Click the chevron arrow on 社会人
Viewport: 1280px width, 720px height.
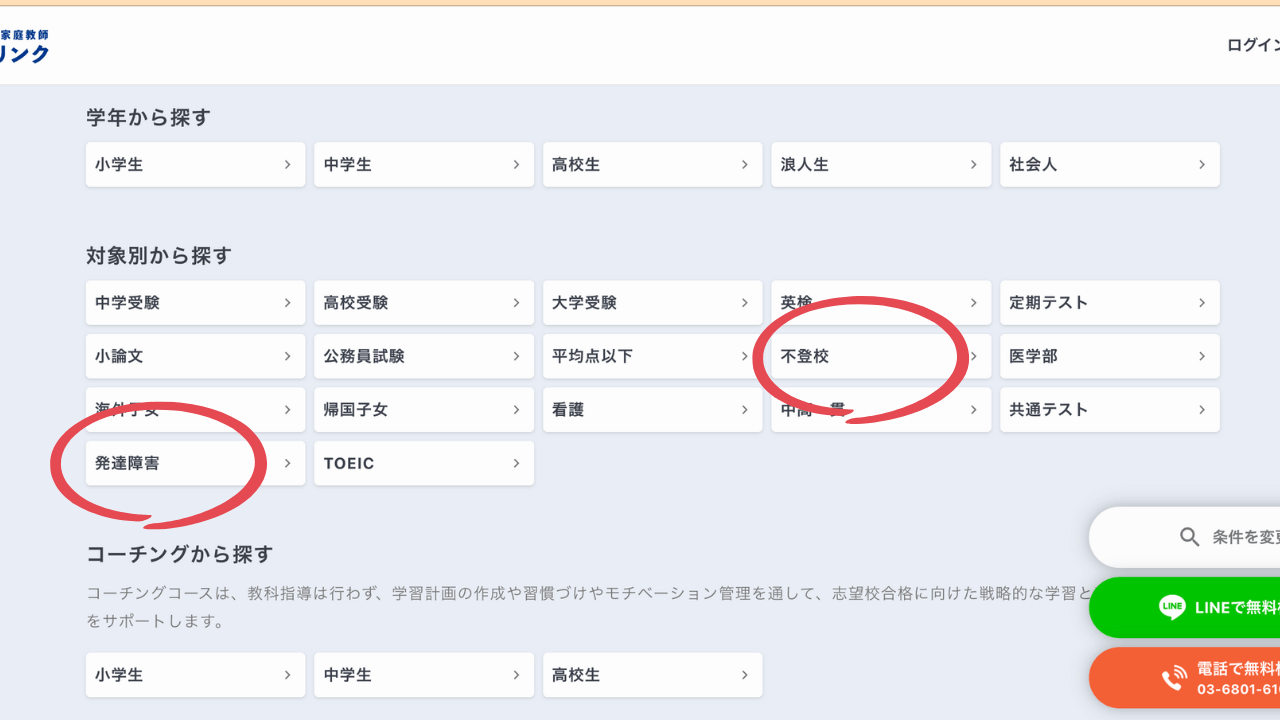coord(1202,165)
